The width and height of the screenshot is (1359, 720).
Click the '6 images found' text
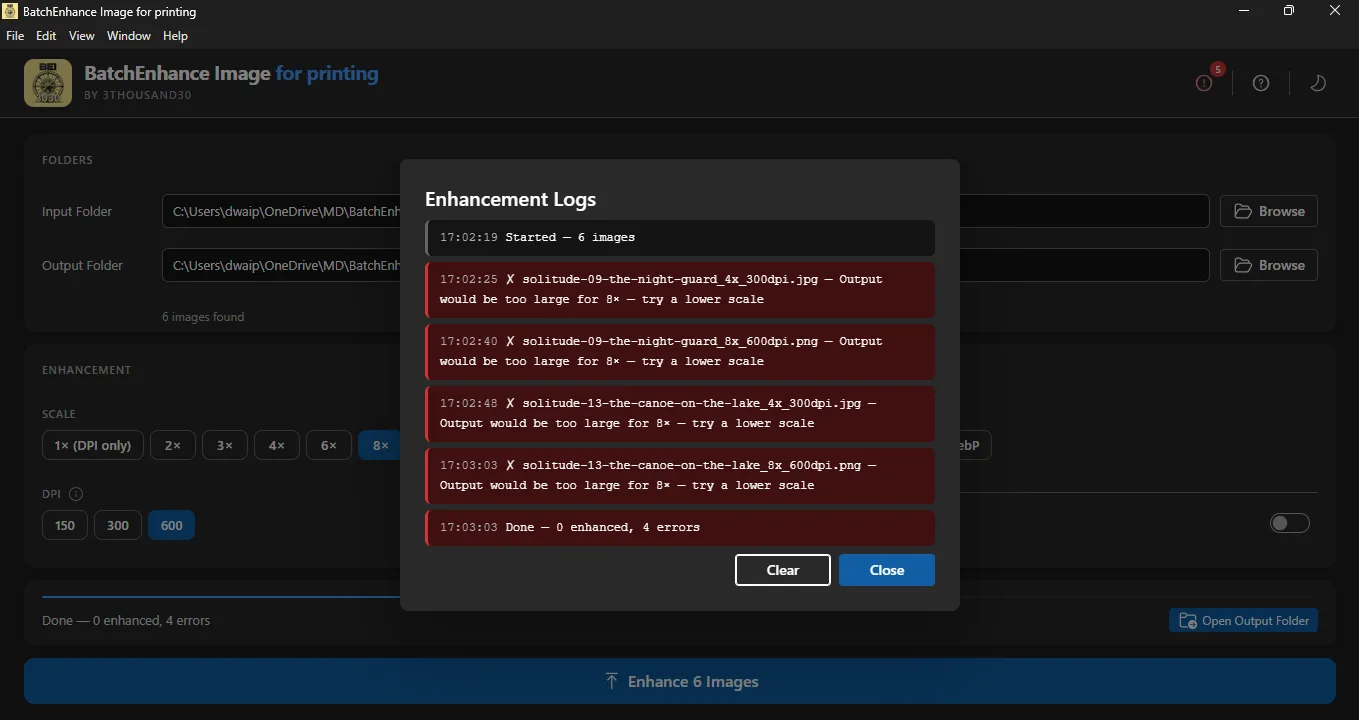203,317
